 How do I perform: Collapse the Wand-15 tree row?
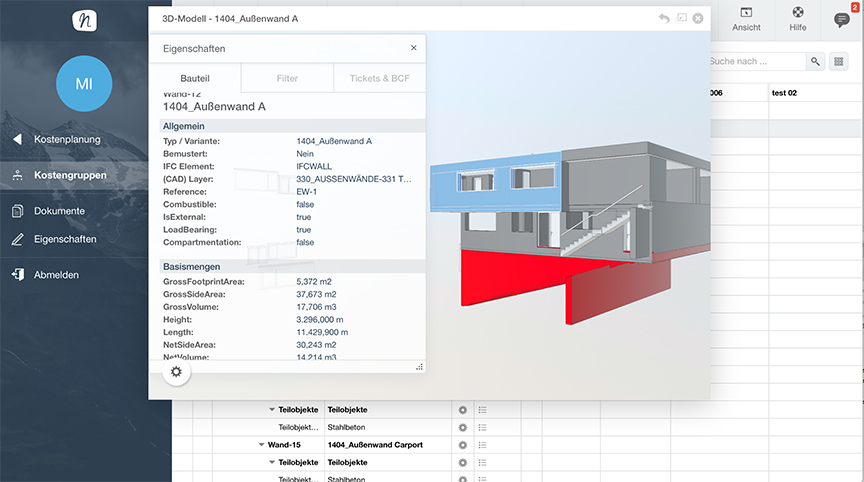261,444
